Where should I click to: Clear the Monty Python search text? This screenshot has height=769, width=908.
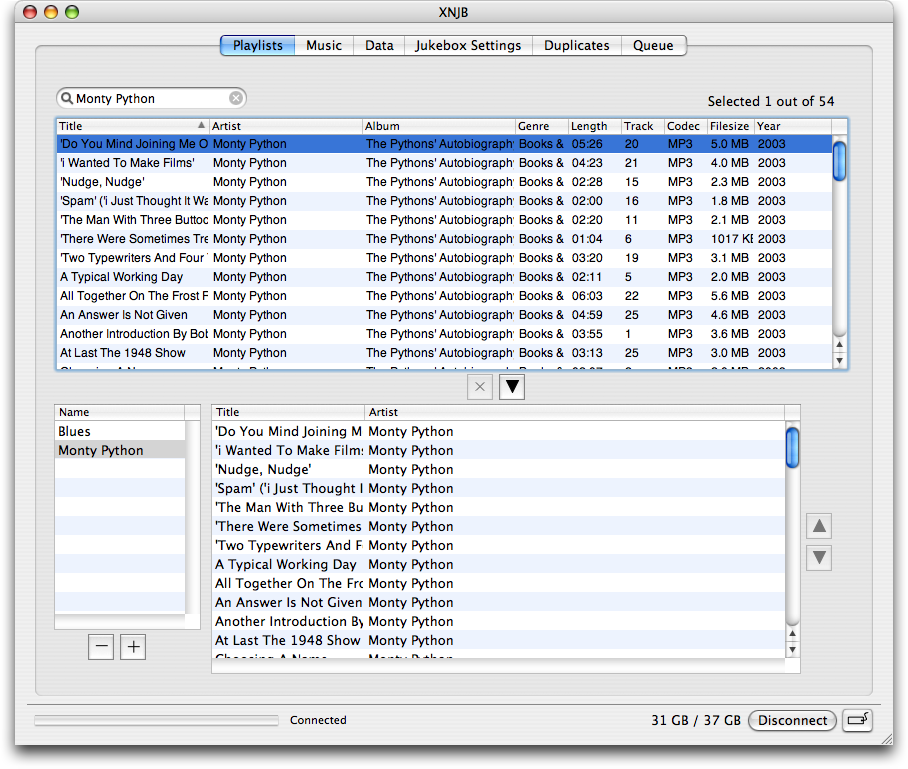[x=236, y=98]
